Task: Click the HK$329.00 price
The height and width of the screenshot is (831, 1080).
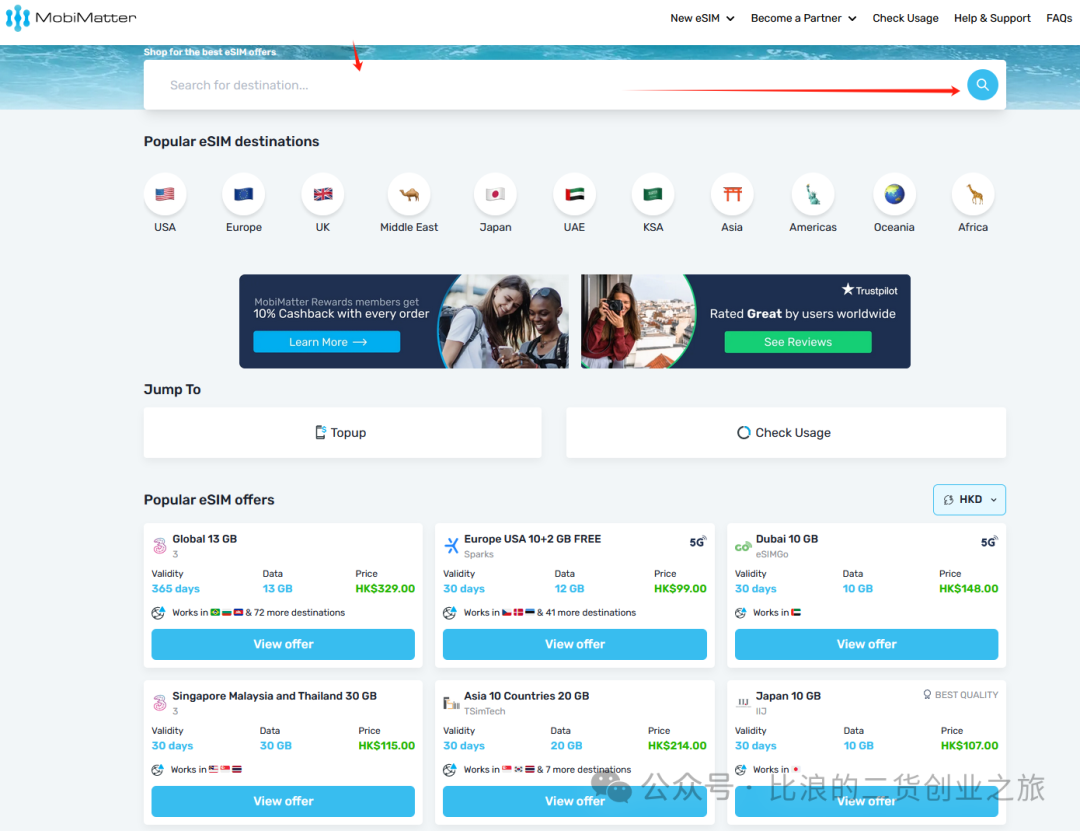Action: pyautogui.click(x=385, y=588)
